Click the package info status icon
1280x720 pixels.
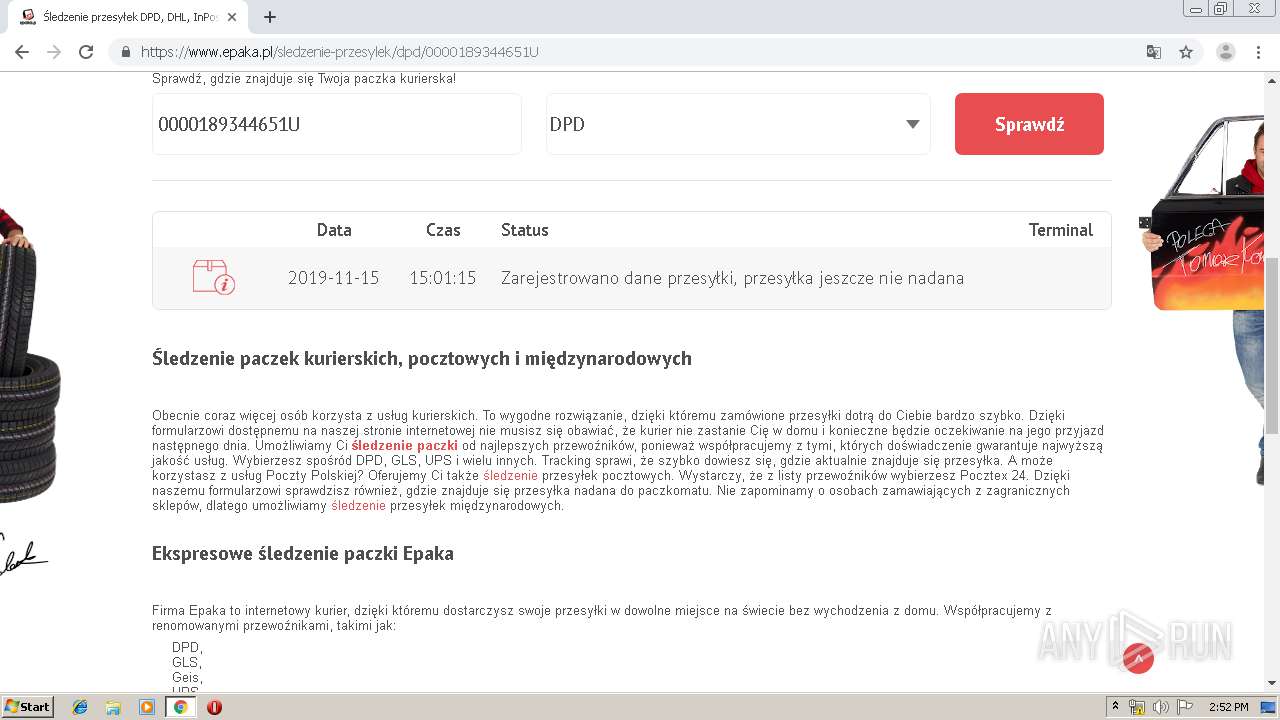pyautogui.click(x=213, y=277)
